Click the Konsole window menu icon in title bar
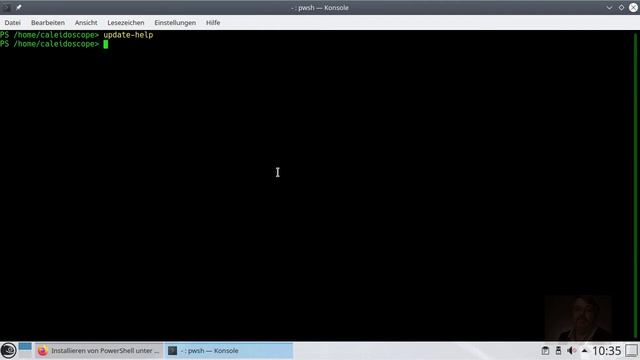This screenshot has height=360, width=640. pyautogui.click(x=7, y=7)
